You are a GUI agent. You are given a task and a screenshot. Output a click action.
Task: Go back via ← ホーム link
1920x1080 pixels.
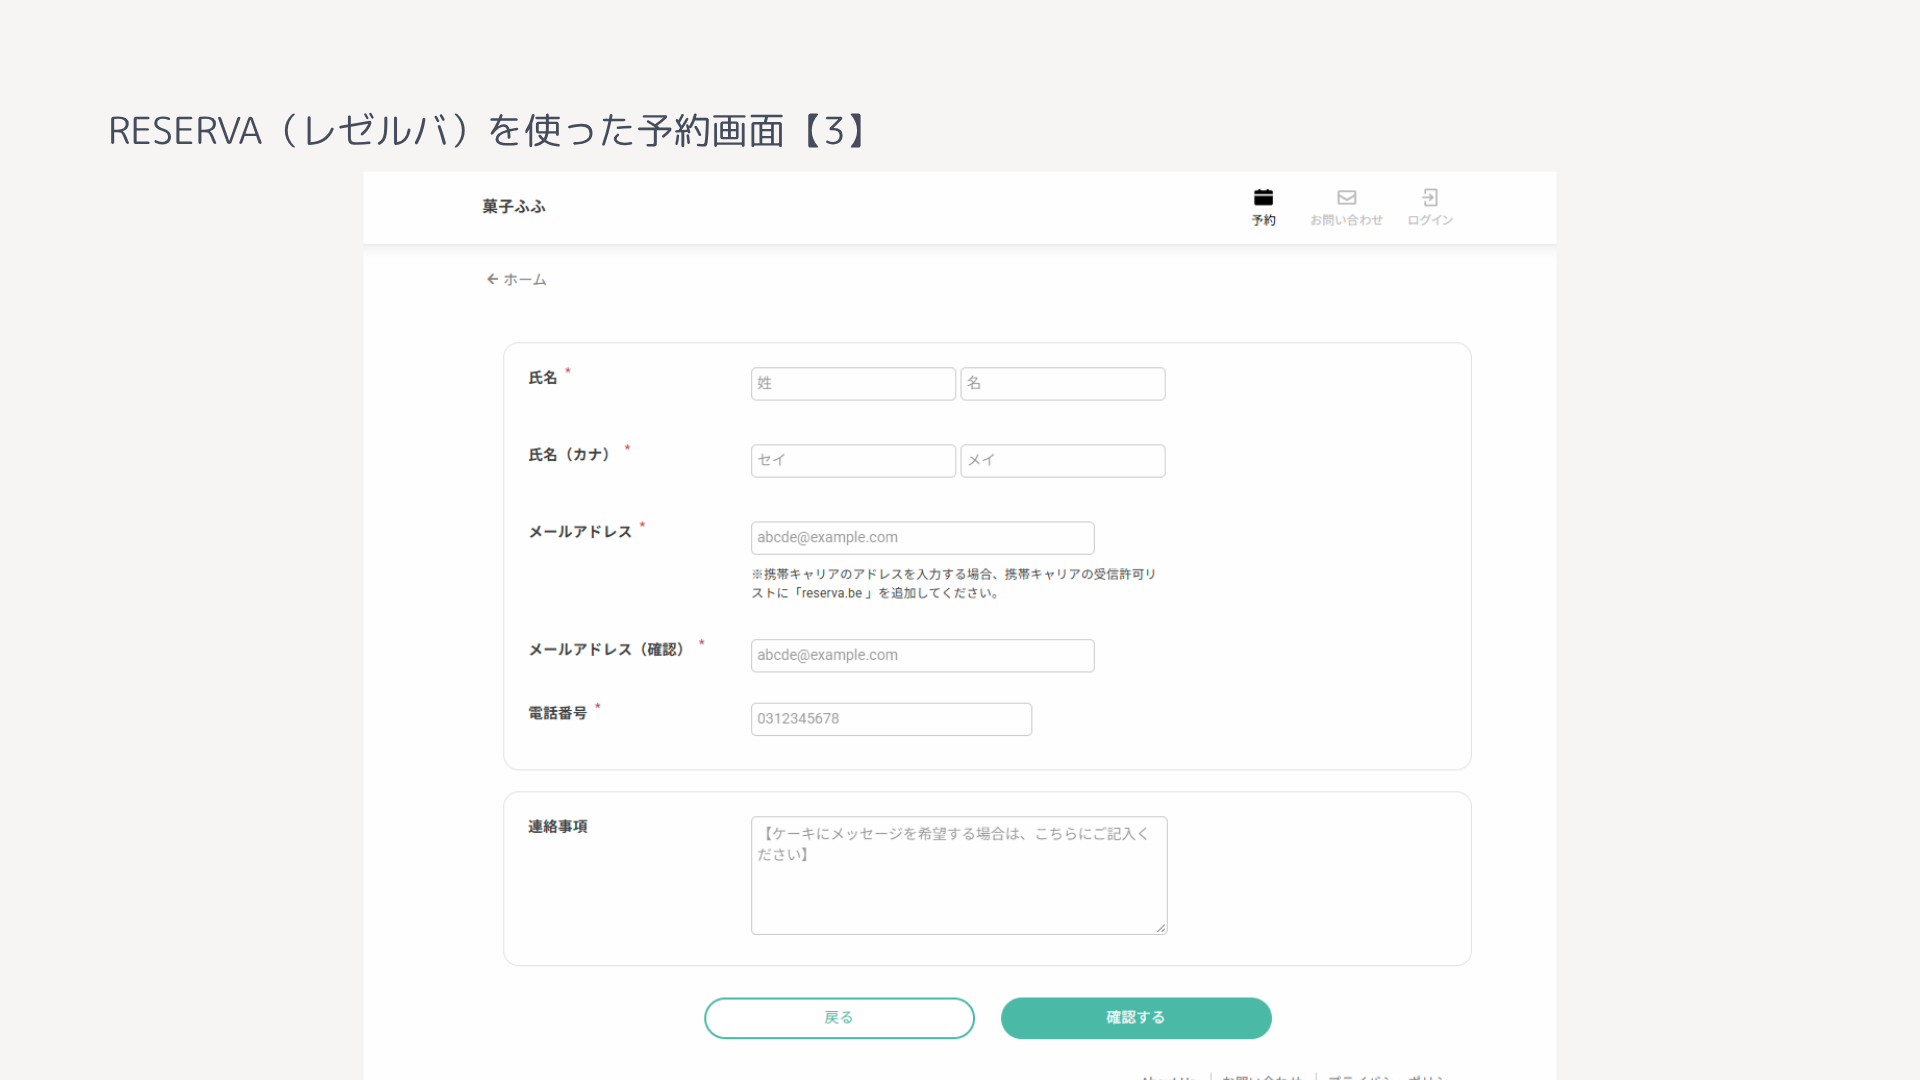[516, 279]
